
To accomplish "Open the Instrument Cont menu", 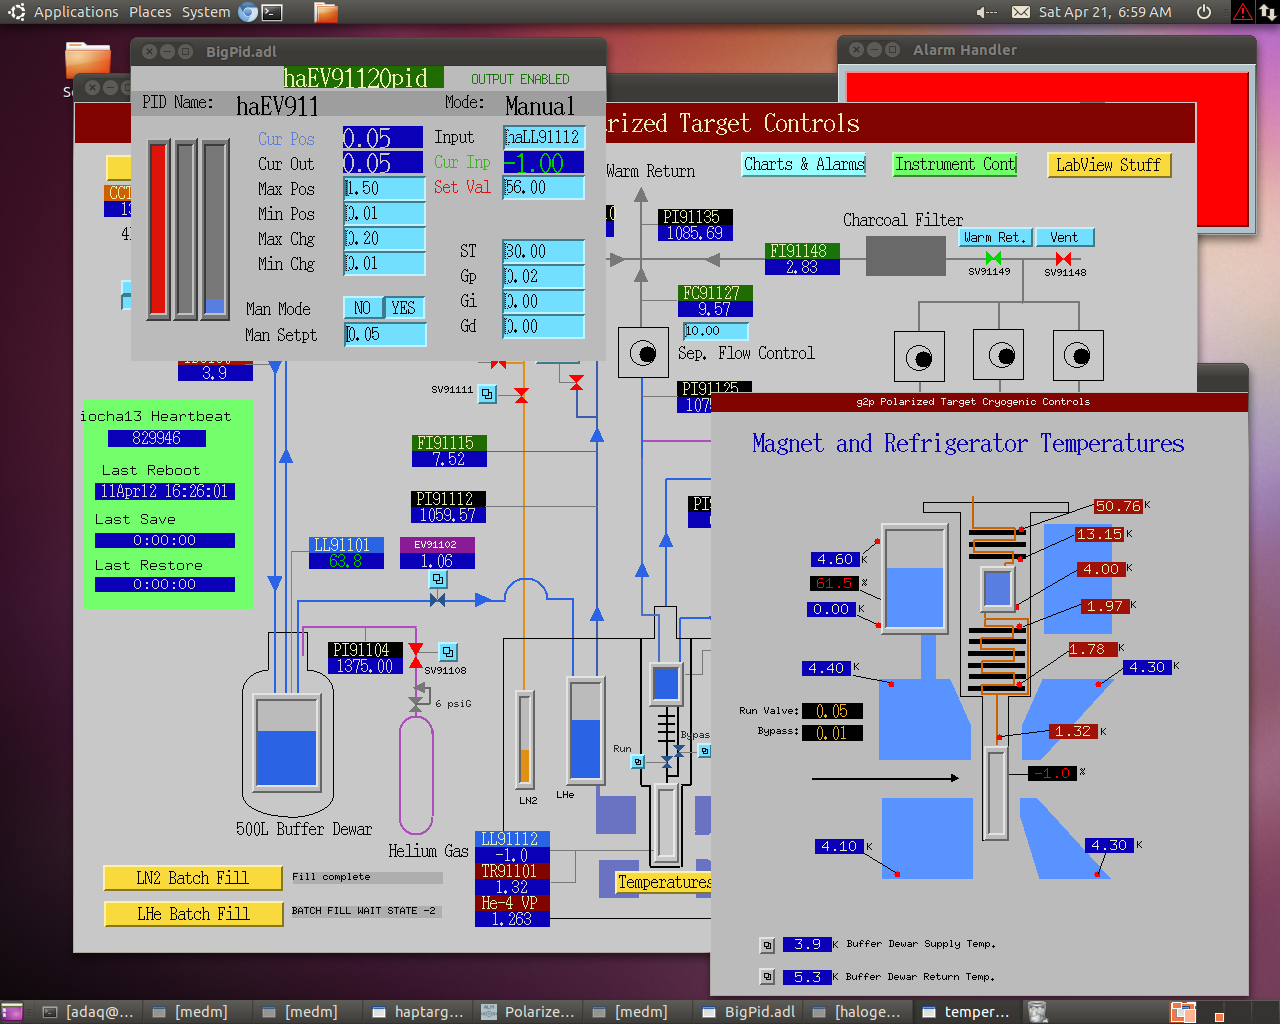I will (x=955, y=165).
